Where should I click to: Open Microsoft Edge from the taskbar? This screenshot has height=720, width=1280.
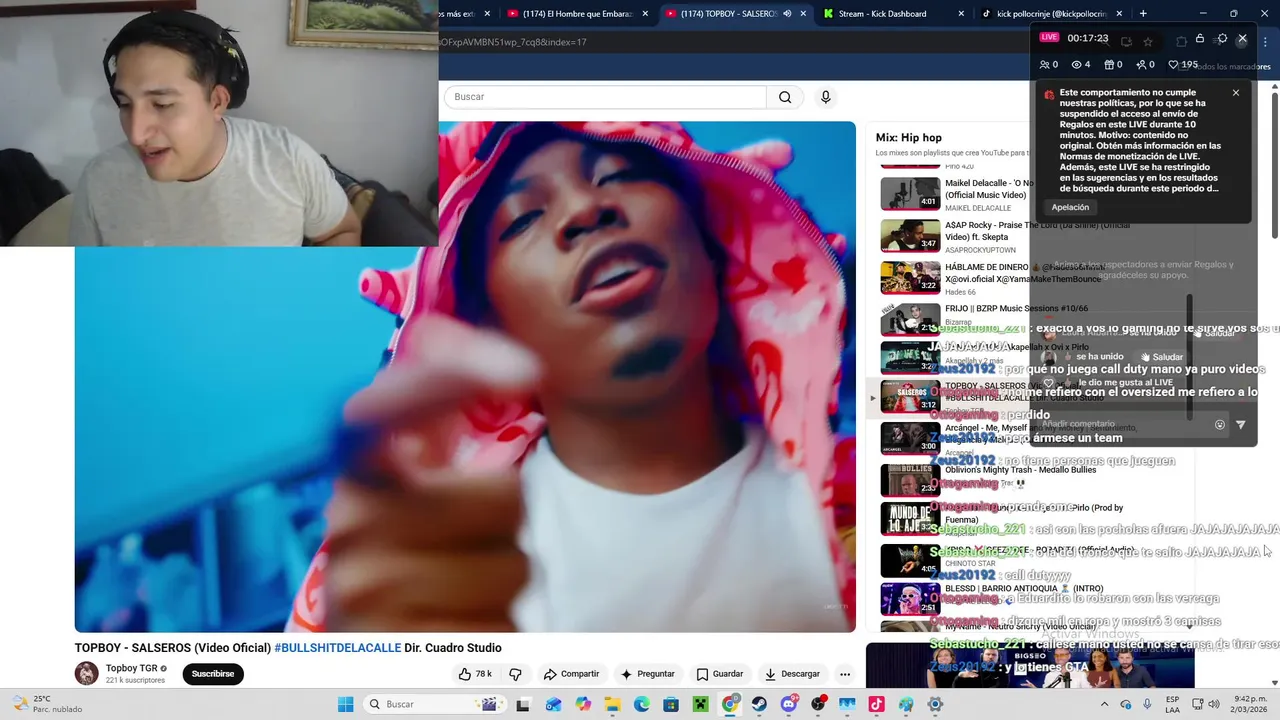coord(642,704)
